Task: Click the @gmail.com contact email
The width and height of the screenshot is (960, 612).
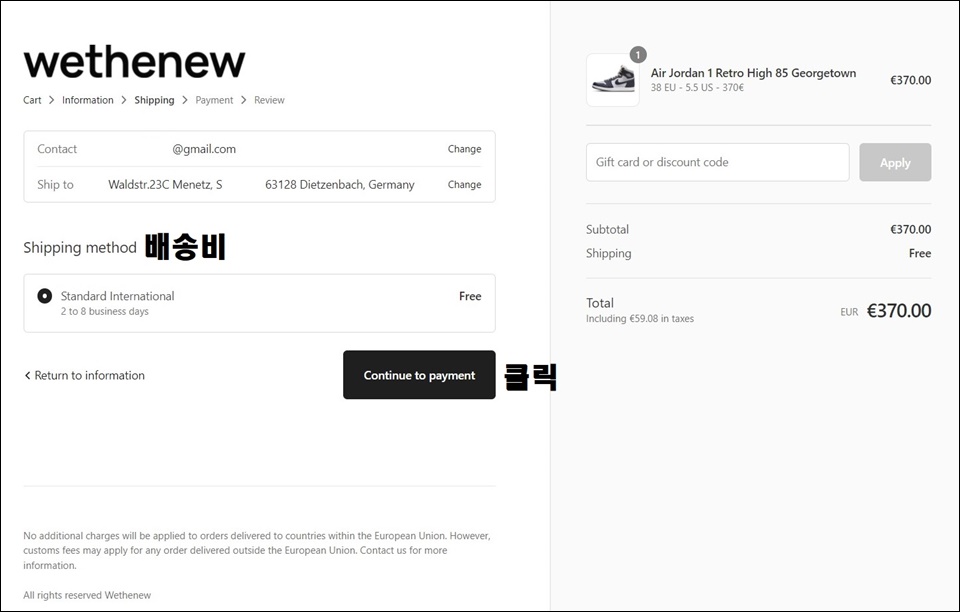Action: coord(204,149)
